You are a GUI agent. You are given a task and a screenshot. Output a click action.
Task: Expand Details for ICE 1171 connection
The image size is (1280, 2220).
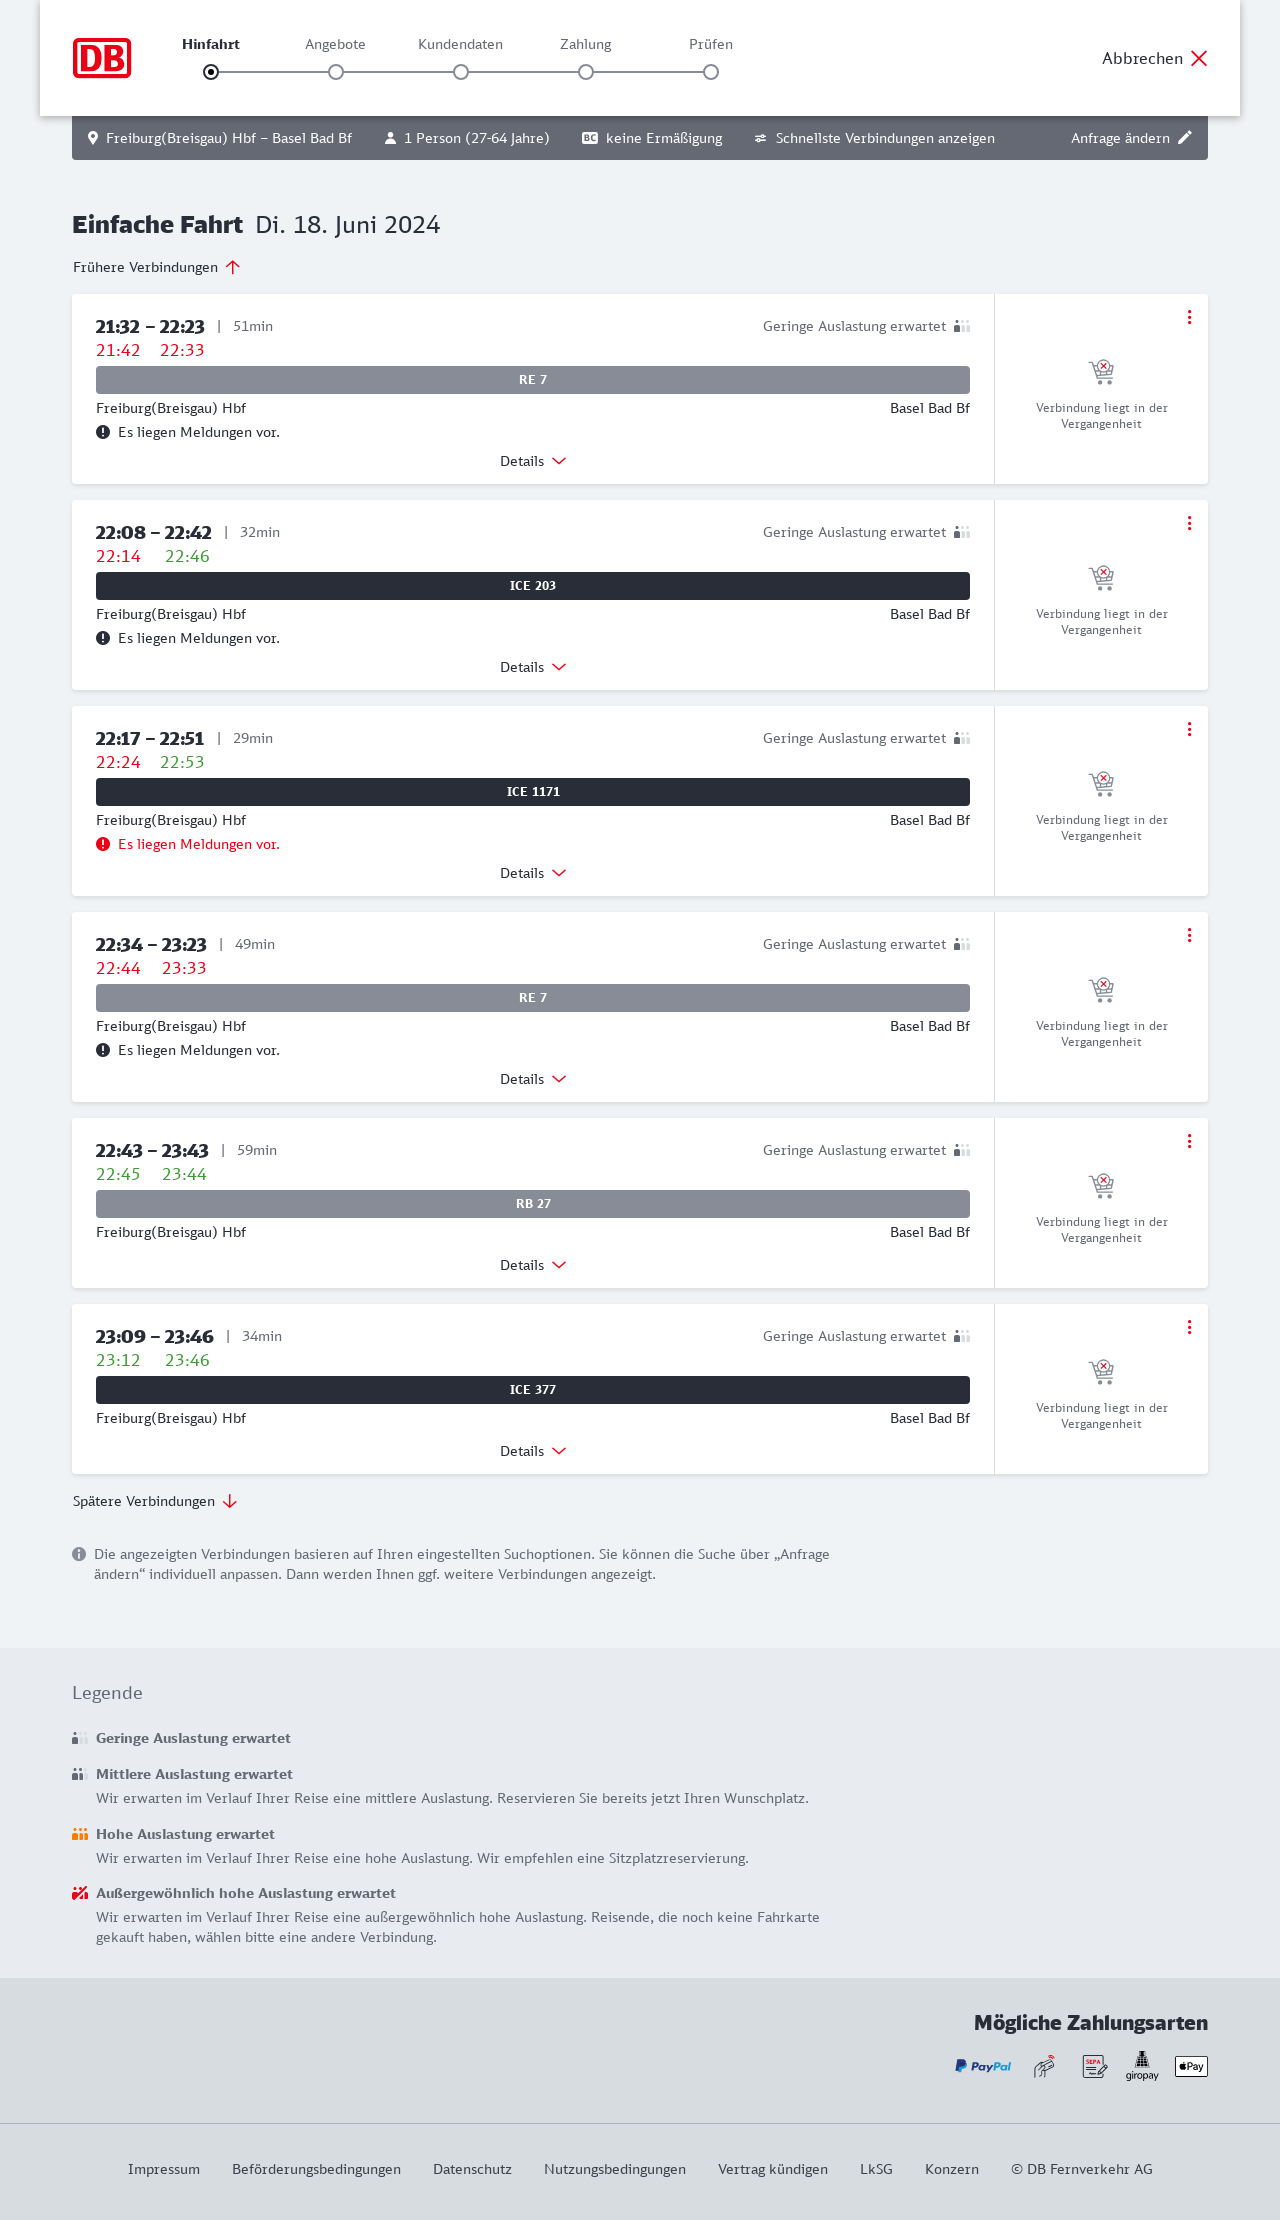533,873
